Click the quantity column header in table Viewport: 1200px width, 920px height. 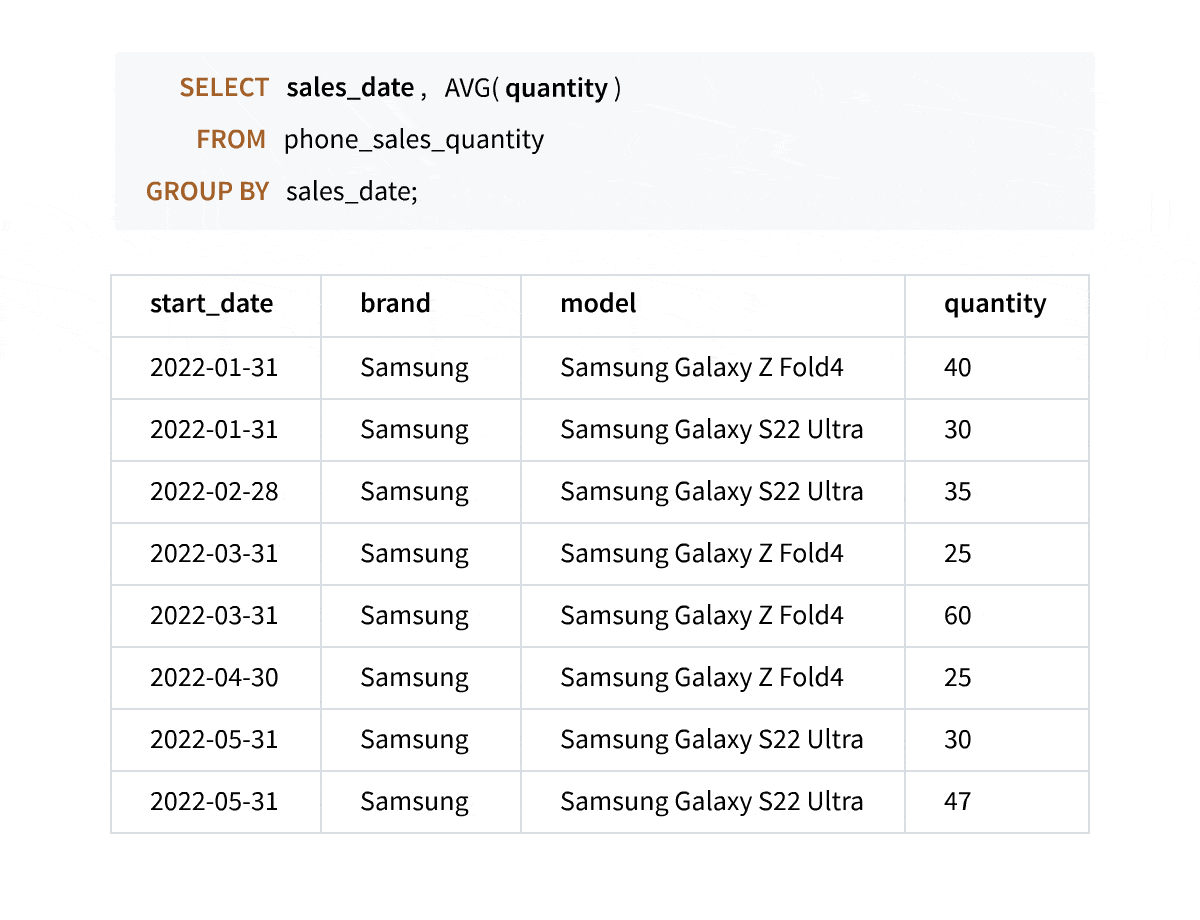point(994,303)
